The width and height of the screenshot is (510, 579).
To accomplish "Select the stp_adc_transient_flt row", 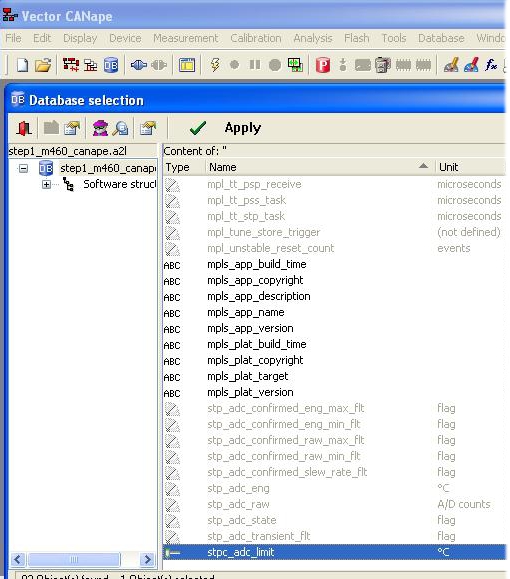I will [334, 536].
